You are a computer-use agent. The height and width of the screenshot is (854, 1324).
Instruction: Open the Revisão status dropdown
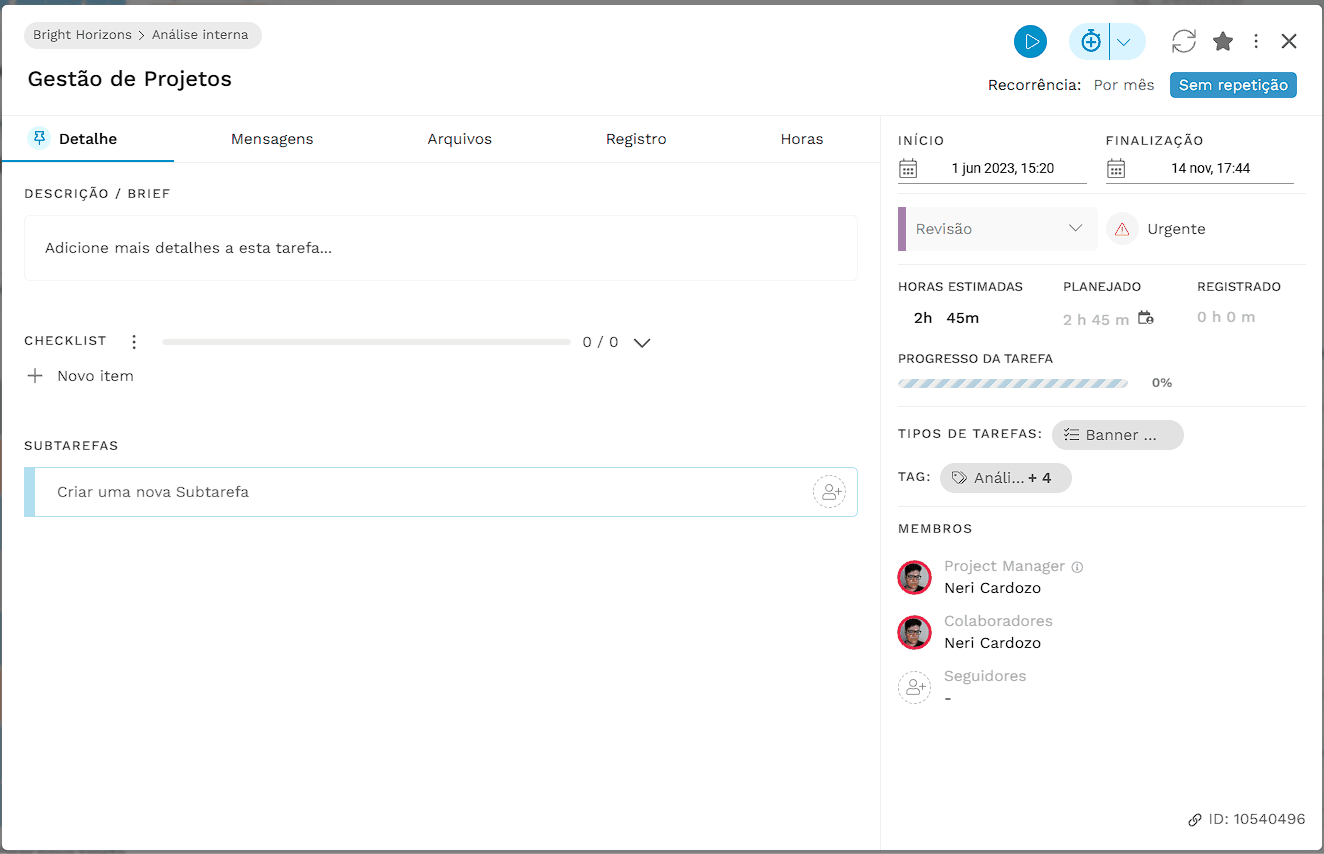(x=998, y=229)
